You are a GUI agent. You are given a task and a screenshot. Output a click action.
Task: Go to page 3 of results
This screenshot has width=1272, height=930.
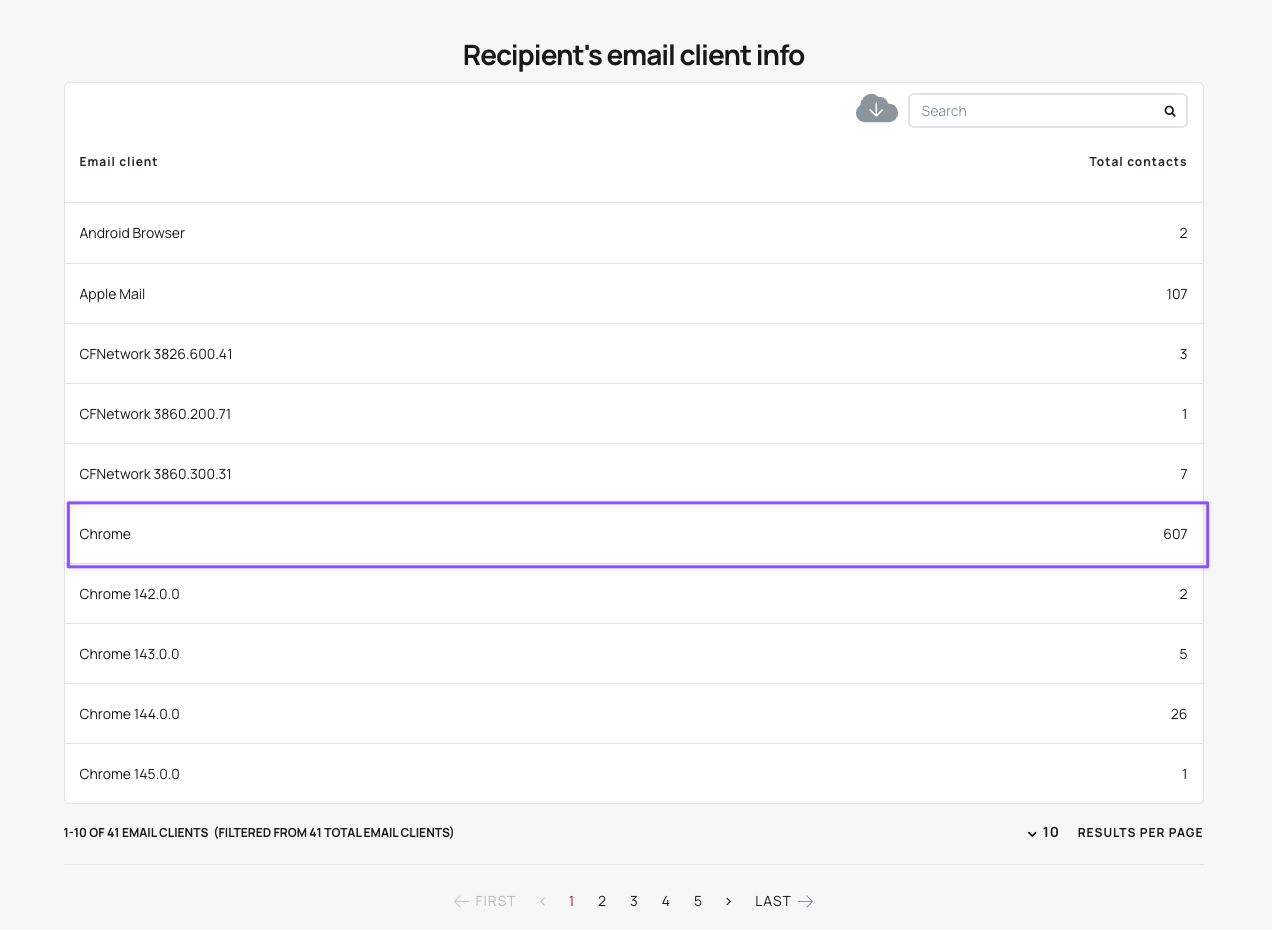[x=634, y=901]
